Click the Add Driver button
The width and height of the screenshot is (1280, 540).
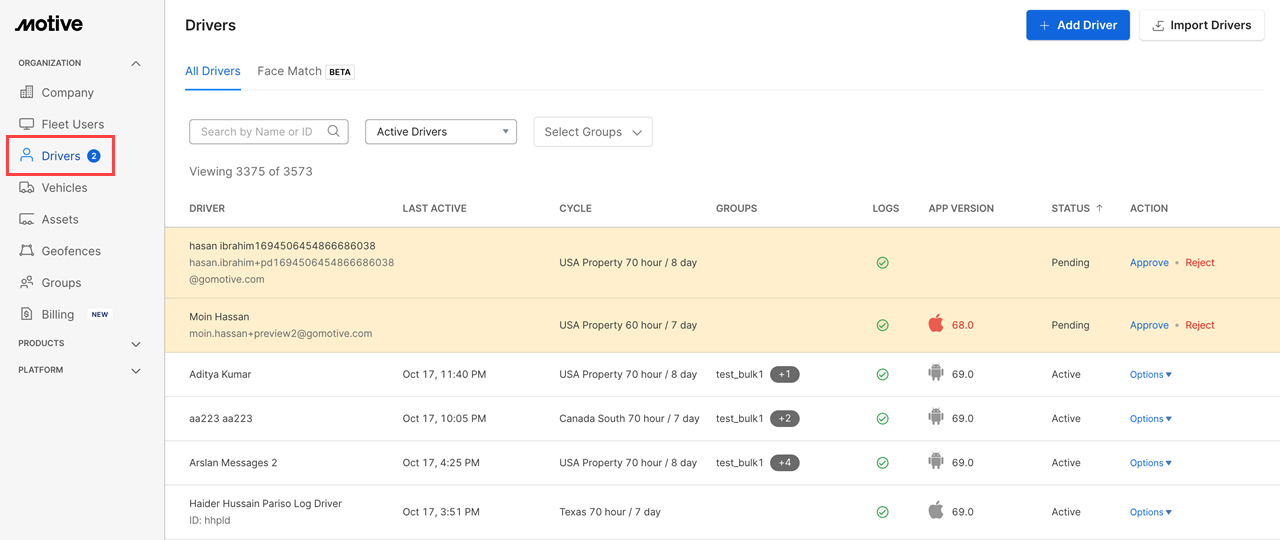(1078, 25)
